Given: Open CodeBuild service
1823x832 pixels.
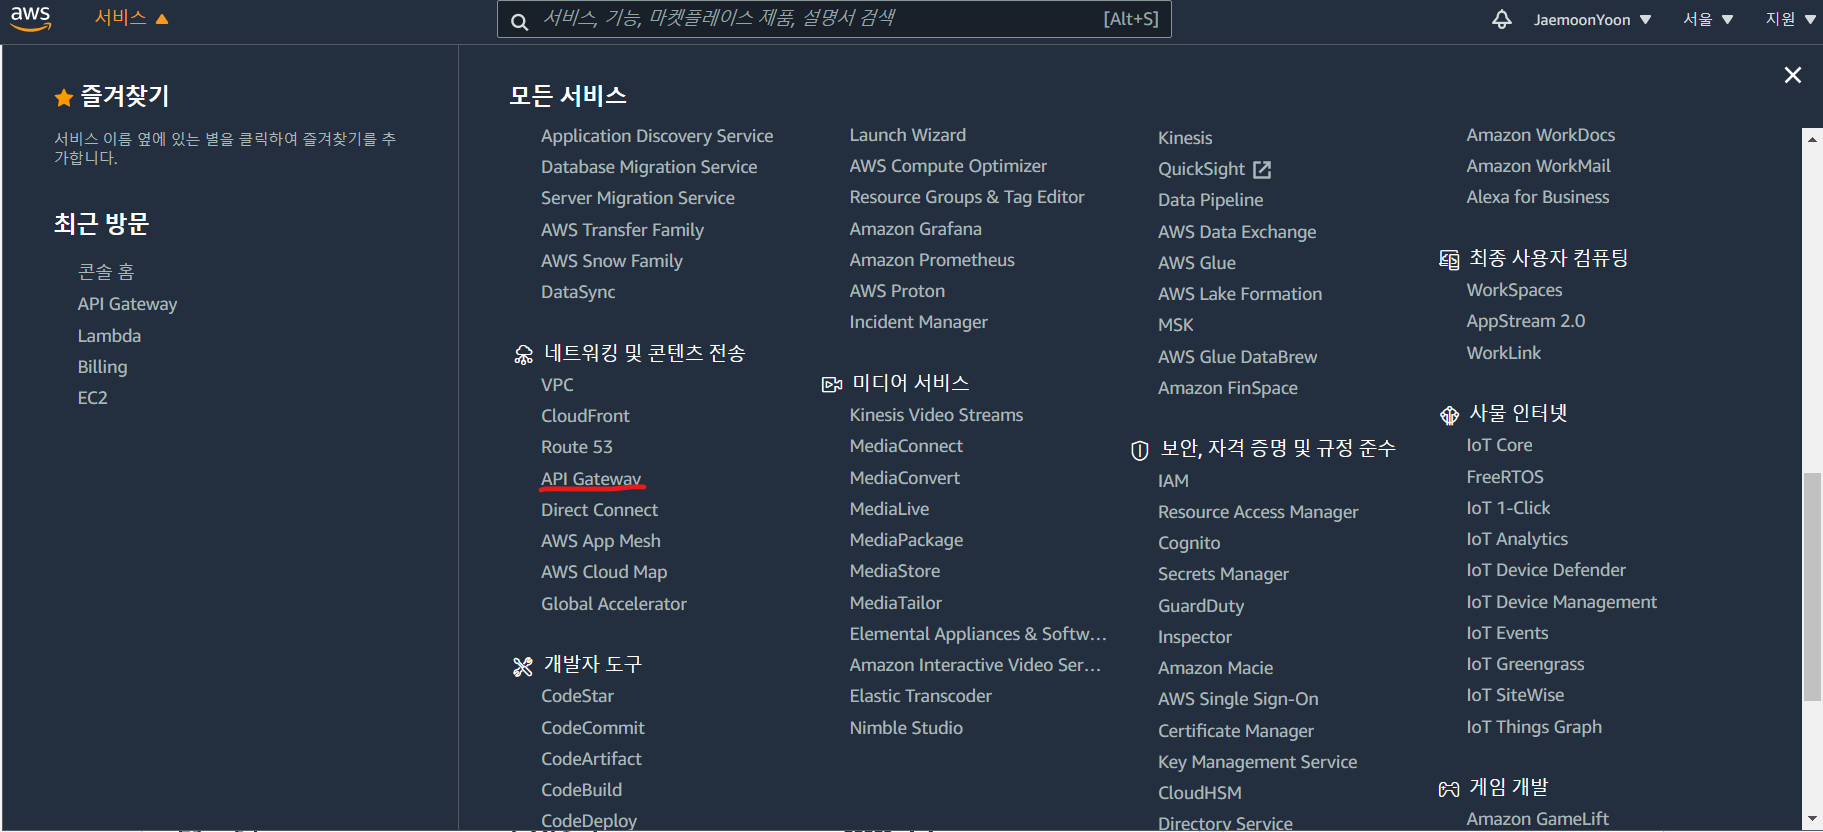Looking at the screenshot, I should (x=581, y=790).
